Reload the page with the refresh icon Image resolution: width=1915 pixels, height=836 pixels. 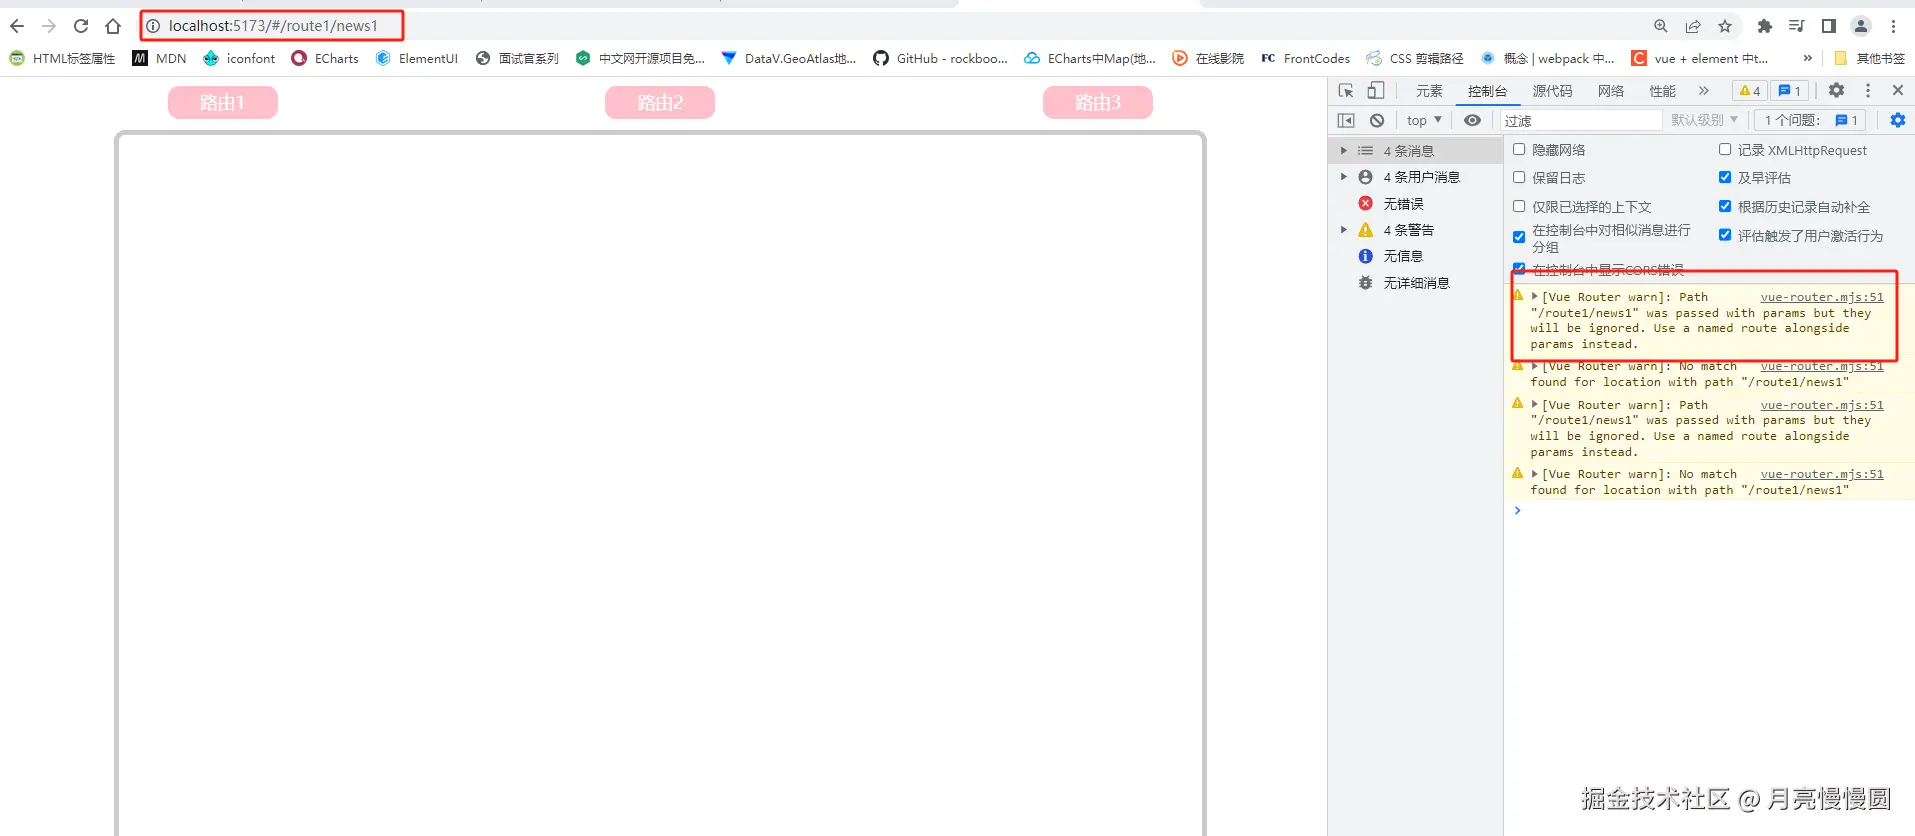pos(81,26)
